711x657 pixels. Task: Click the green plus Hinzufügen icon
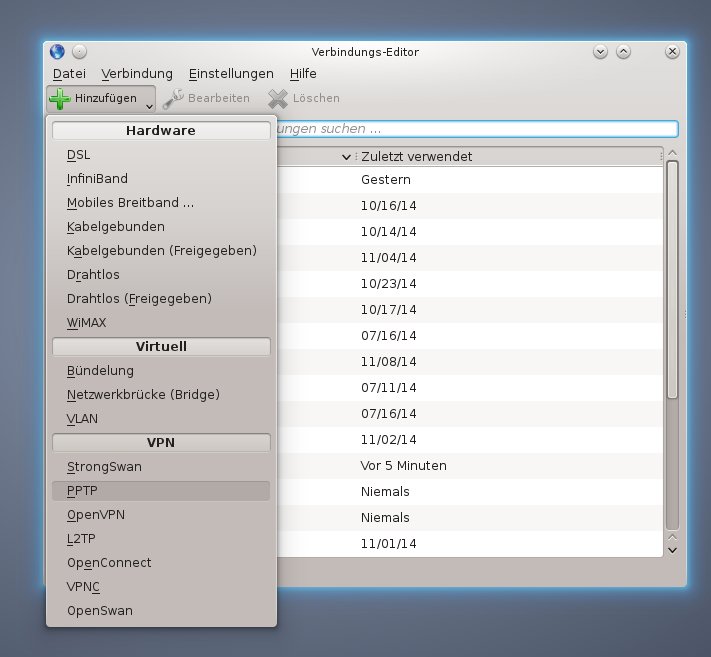click(x=60, y=98)
